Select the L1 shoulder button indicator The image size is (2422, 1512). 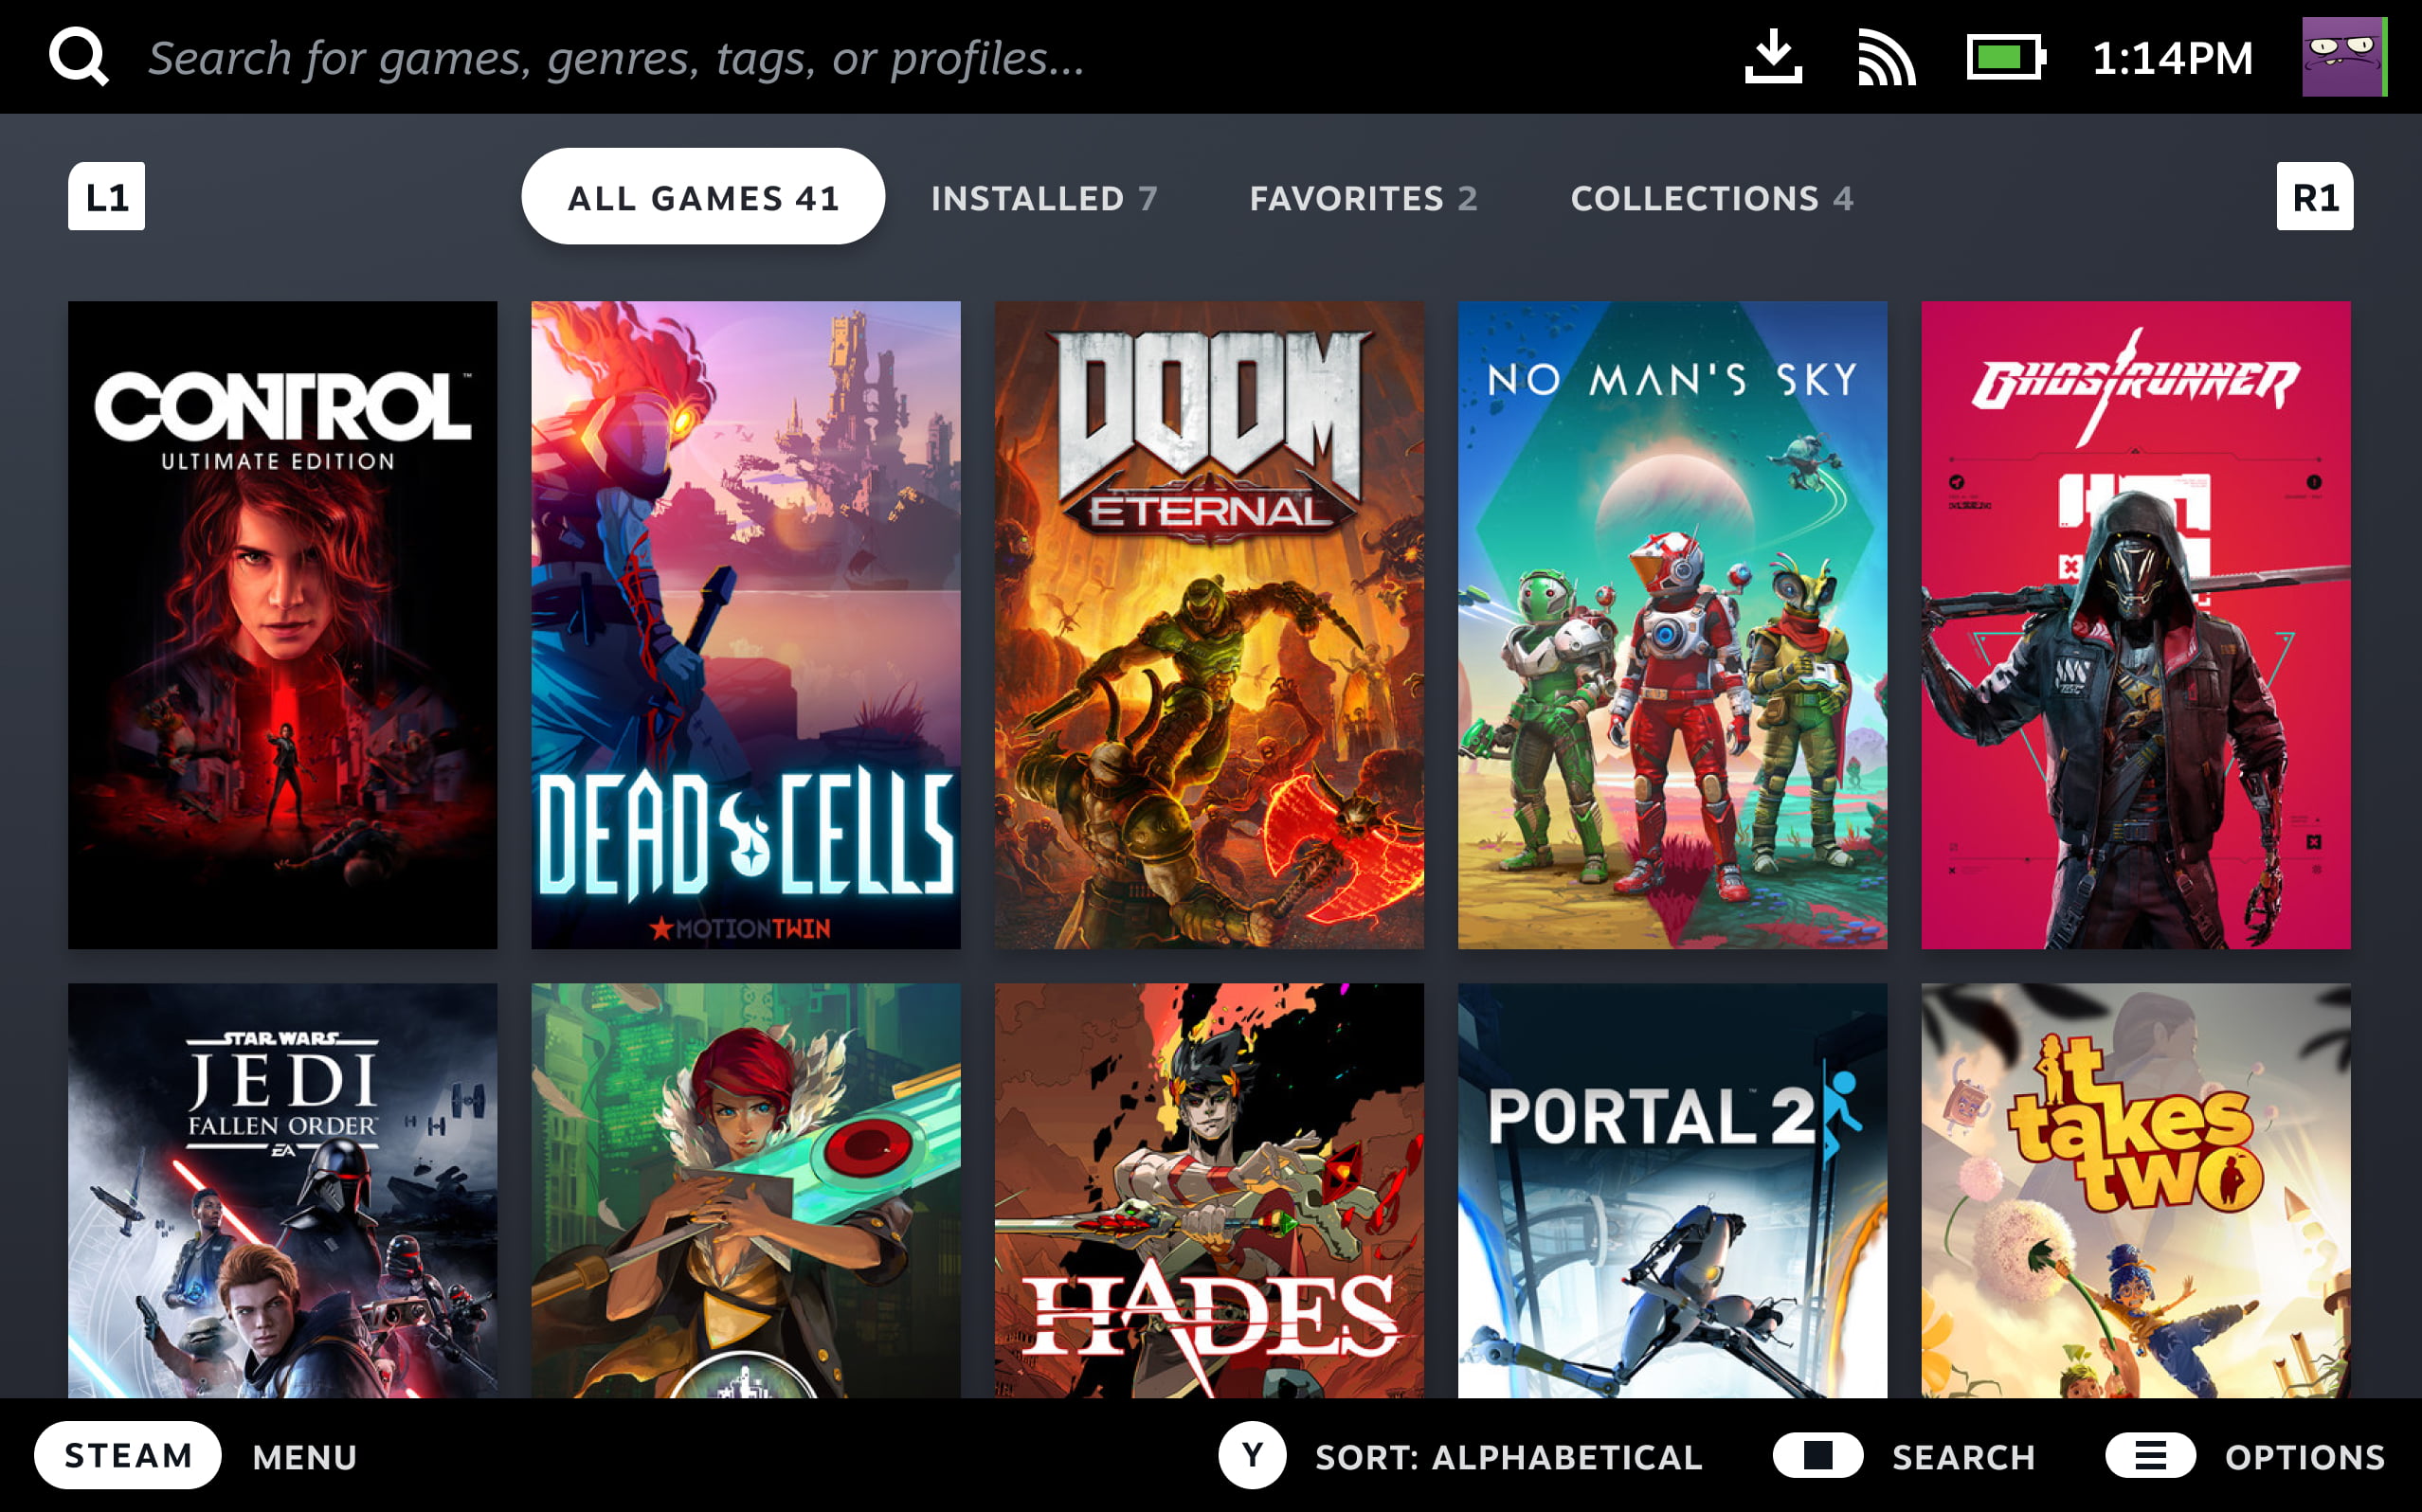pos(106,196)
